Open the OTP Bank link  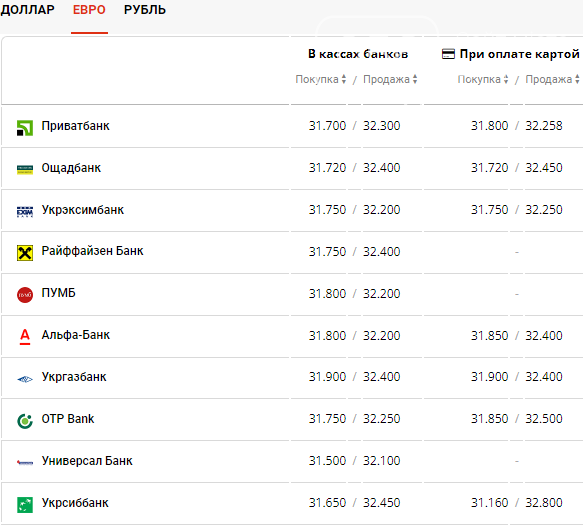click(68, 419)
